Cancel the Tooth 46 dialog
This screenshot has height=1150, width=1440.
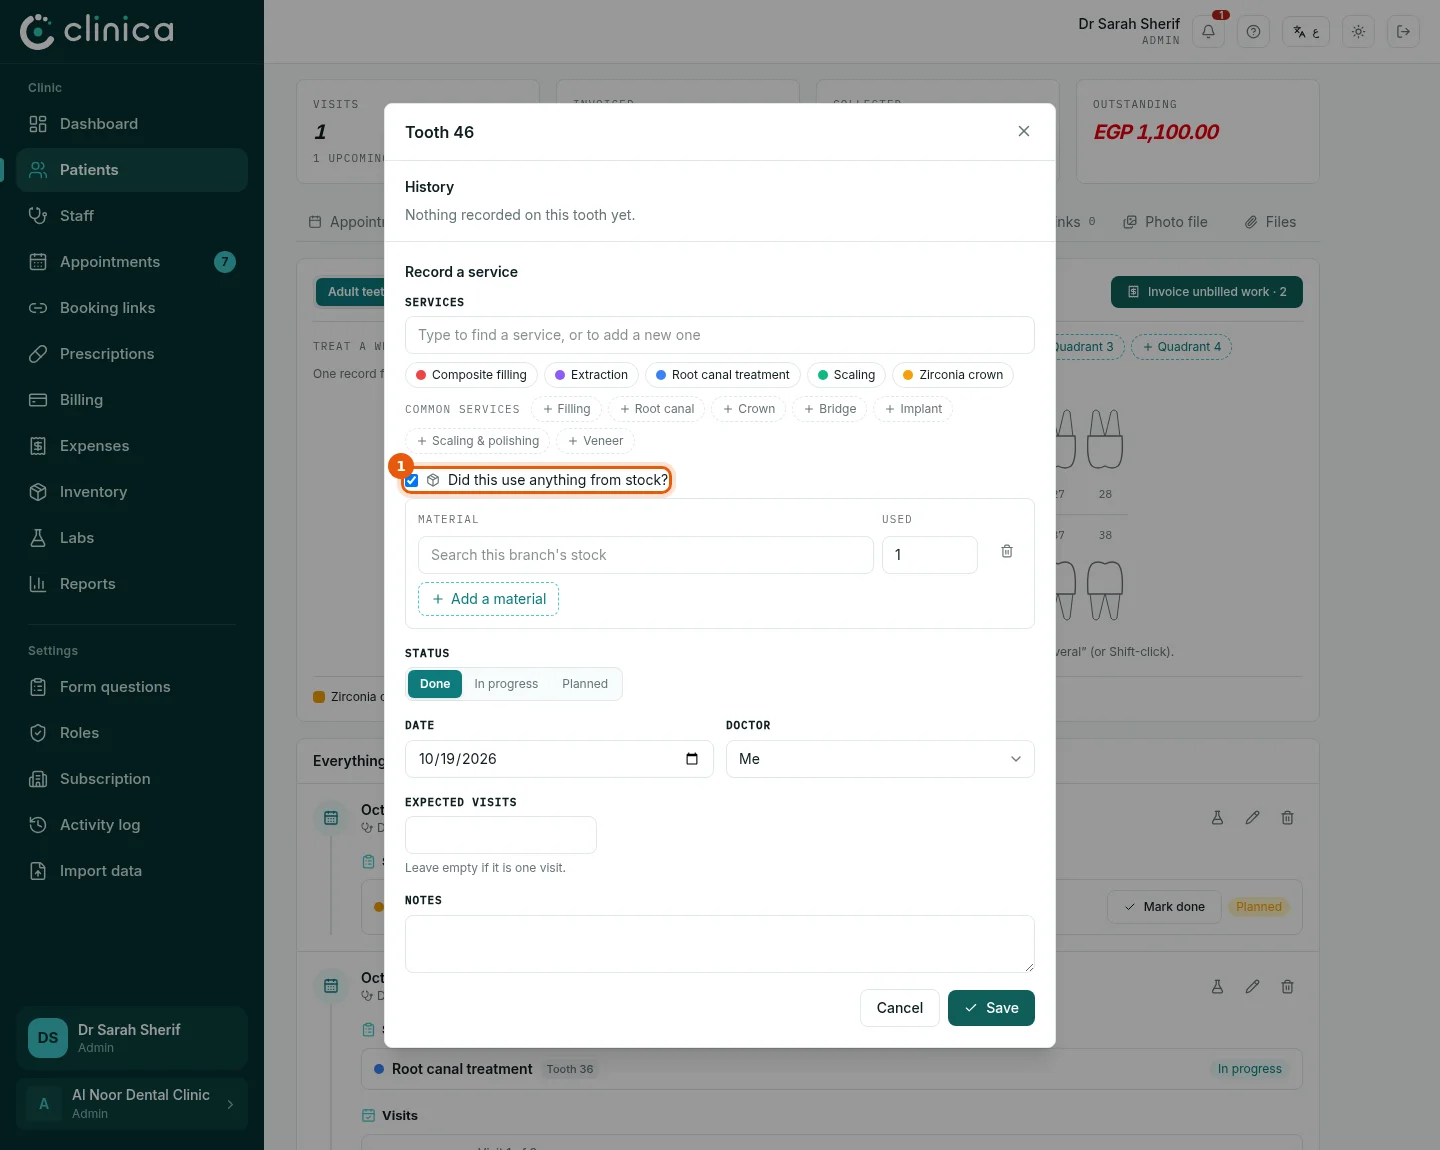[x=900, y=1008]
